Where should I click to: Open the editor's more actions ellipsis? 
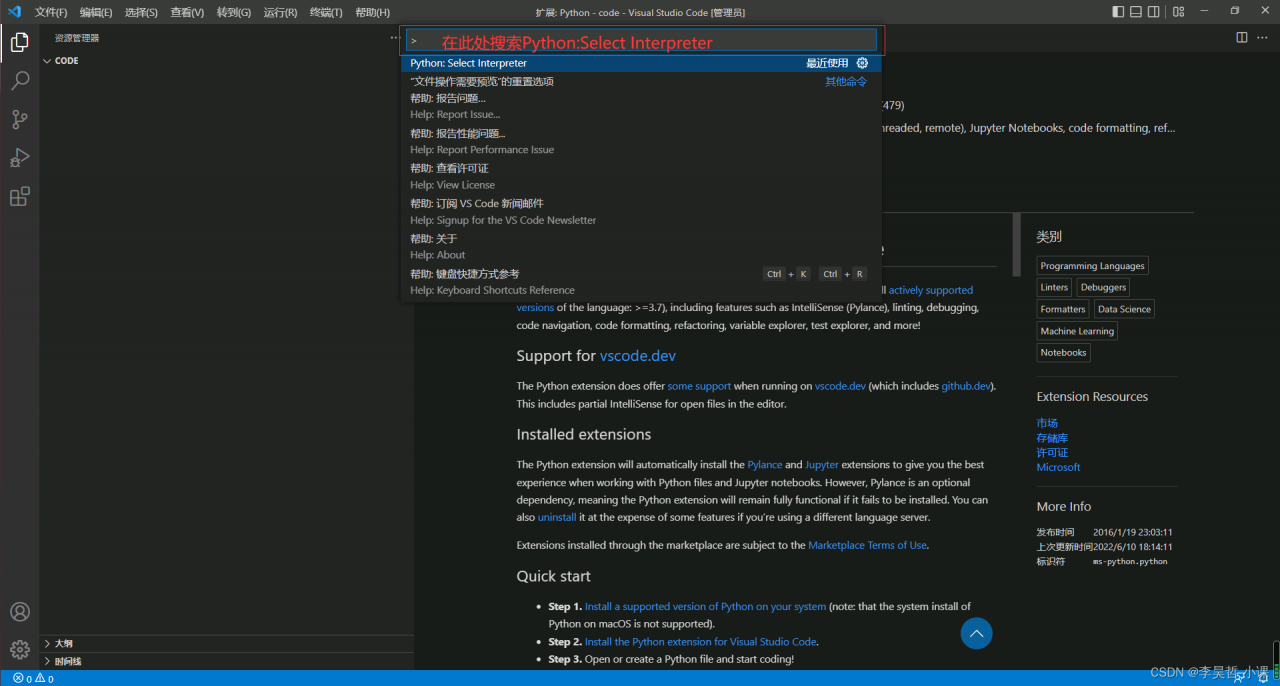[1264, 37]
